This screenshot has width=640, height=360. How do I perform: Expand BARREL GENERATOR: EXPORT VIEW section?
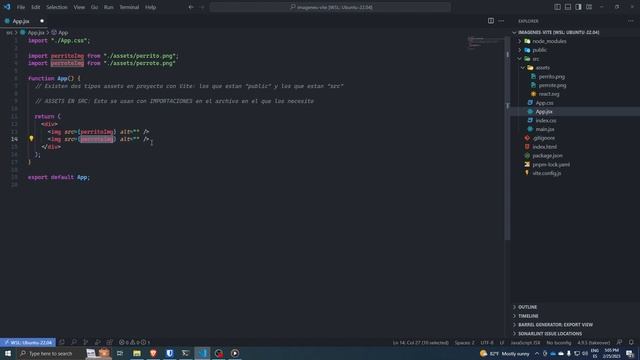[x=555, y=325]
